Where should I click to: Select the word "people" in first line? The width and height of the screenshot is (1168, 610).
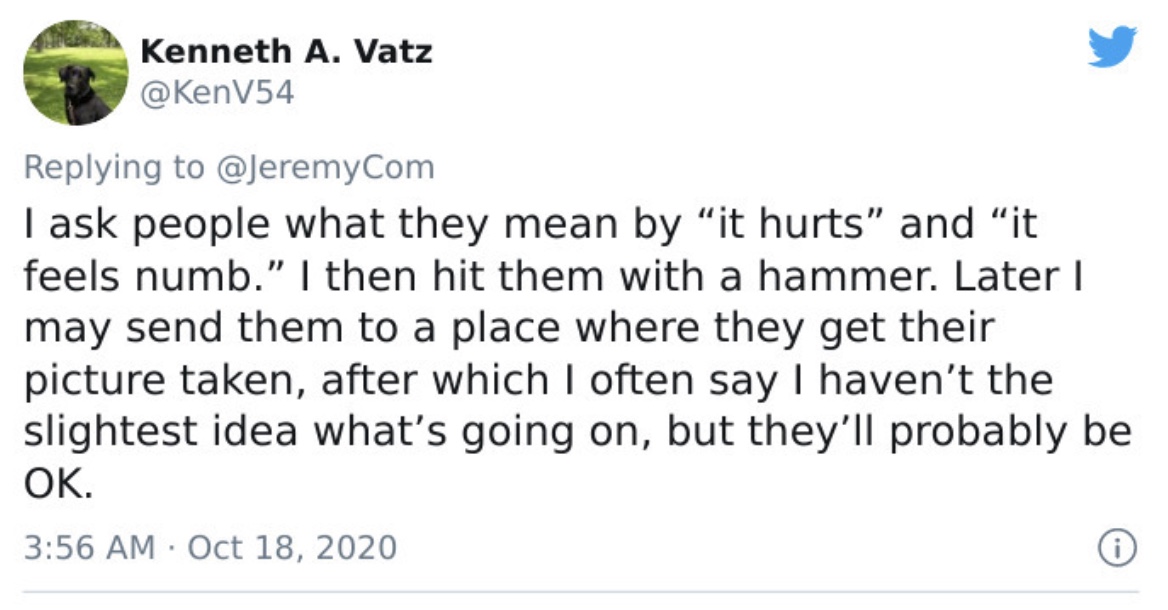pos(201,225)
